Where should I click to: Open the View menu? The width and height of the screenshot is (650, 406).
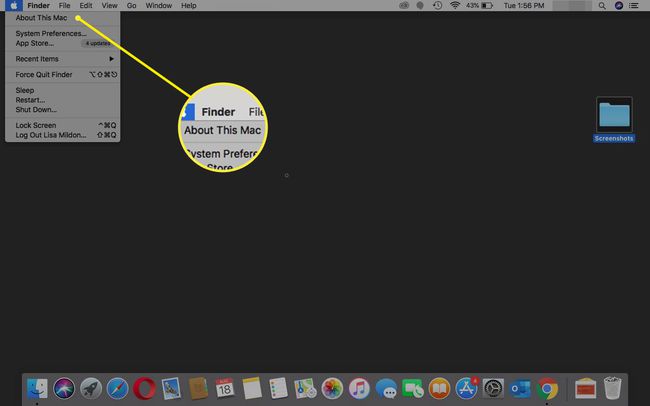(109, 5)
